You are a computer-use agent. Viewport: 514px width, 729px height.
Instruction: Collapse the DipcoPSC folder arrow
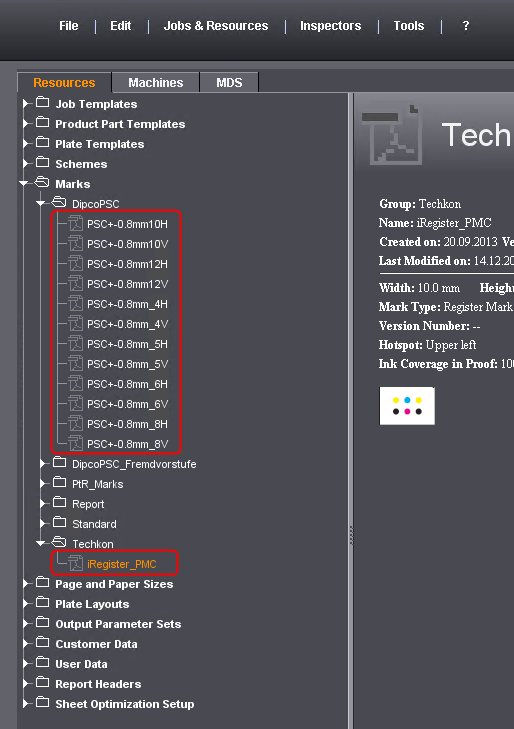point(40,204)
